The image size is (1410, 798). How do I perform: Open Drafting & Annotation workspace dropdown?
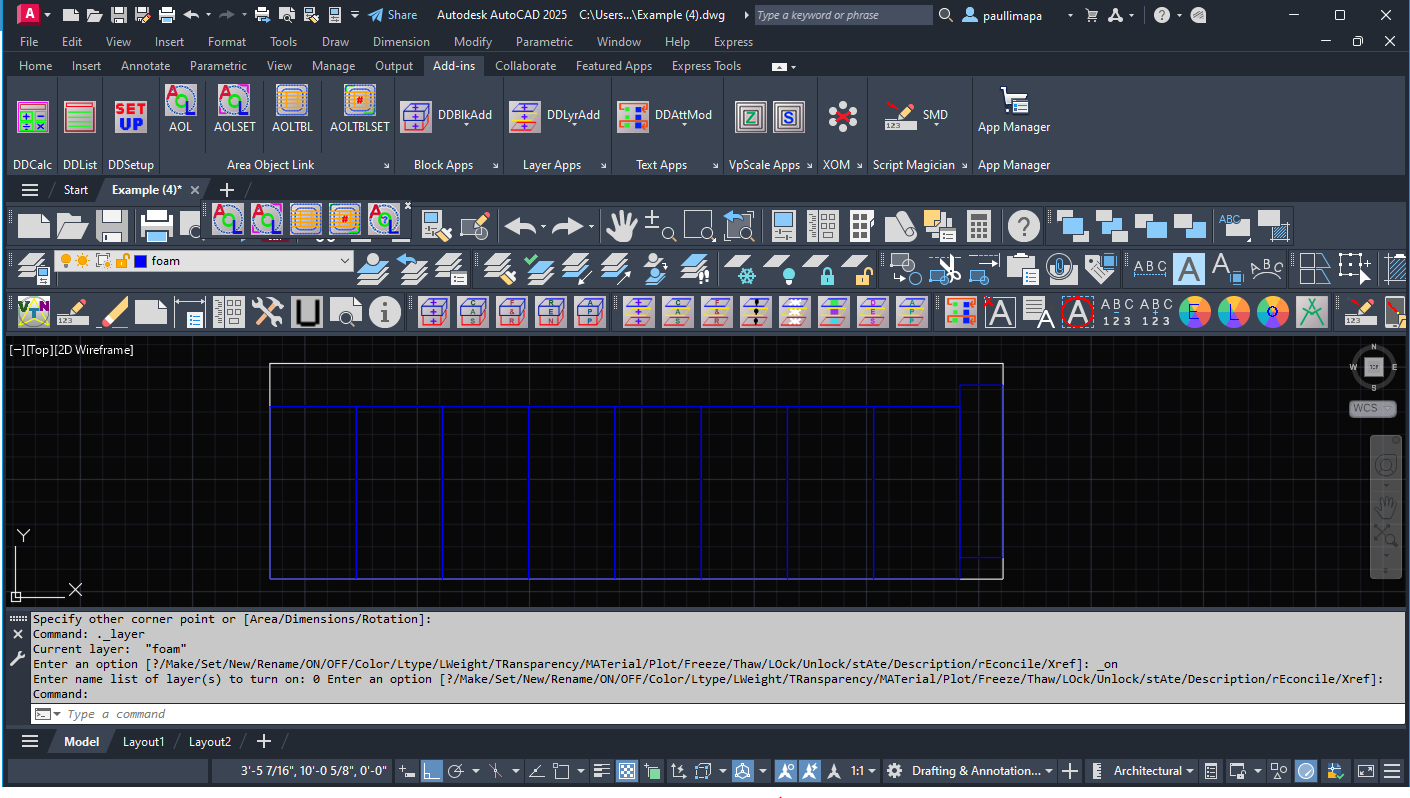[982, 771]
